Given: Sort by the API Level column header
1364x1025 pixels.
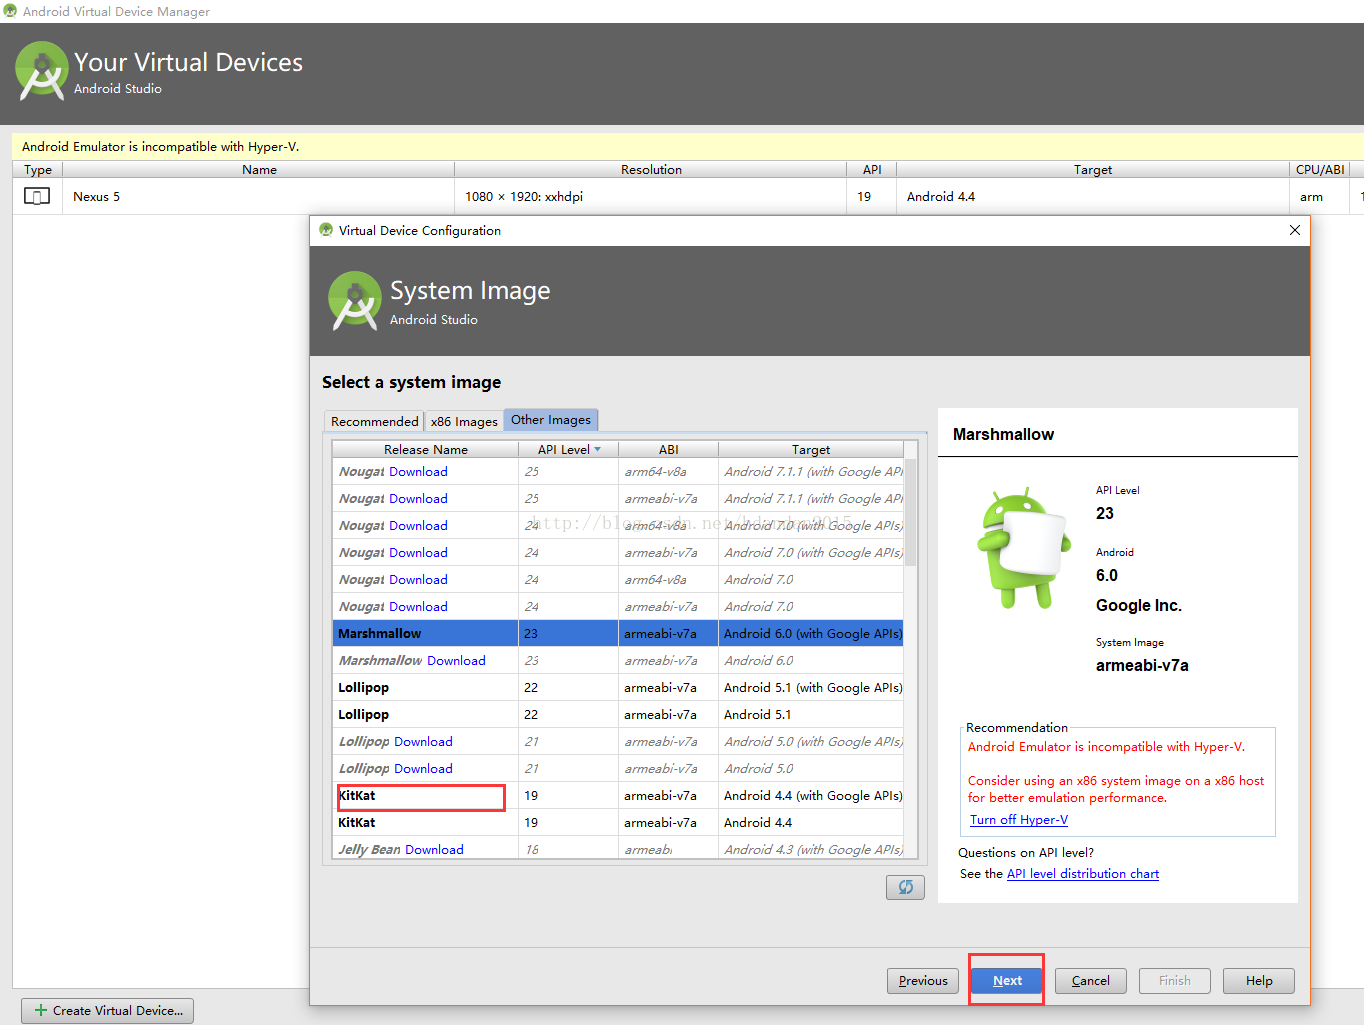Looking at the screenshot, I should [568, 449].
